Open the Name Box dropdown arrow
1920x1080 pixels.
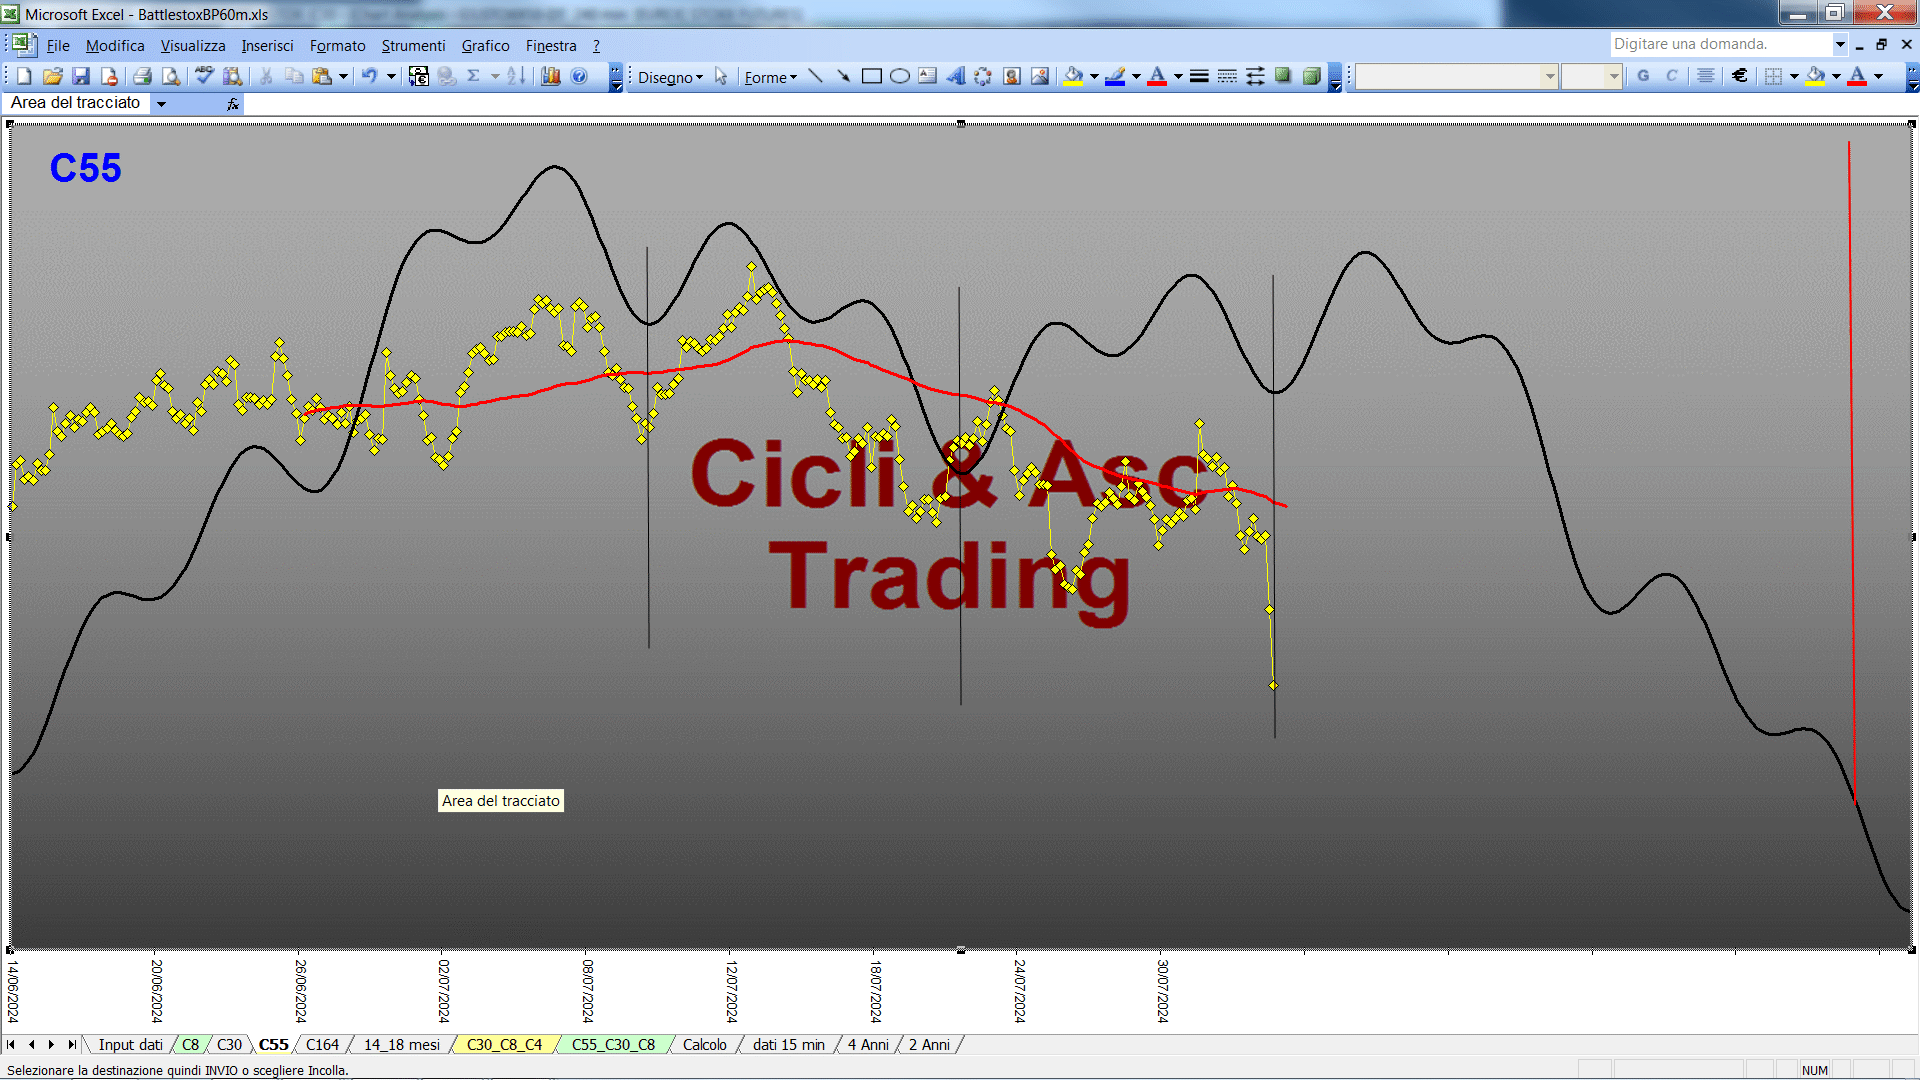coord(161,103)
